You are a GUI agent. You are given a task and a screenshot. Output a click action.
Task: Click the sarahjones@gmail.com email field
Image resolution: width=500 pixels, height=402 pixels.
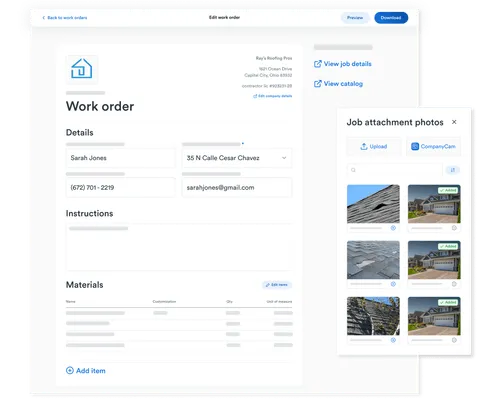point(237,188)
